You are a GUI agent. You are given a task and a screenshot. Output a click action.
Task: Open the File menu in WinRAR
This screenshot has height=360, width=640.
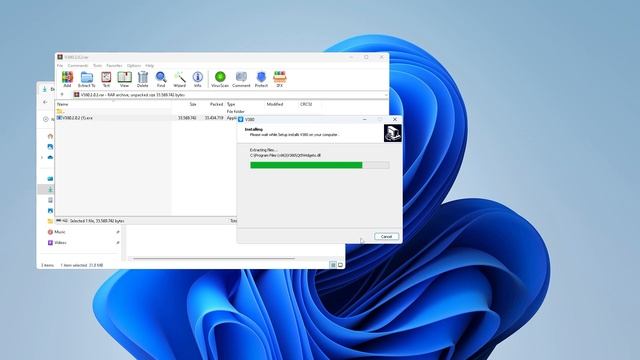(x=60, y=65)
